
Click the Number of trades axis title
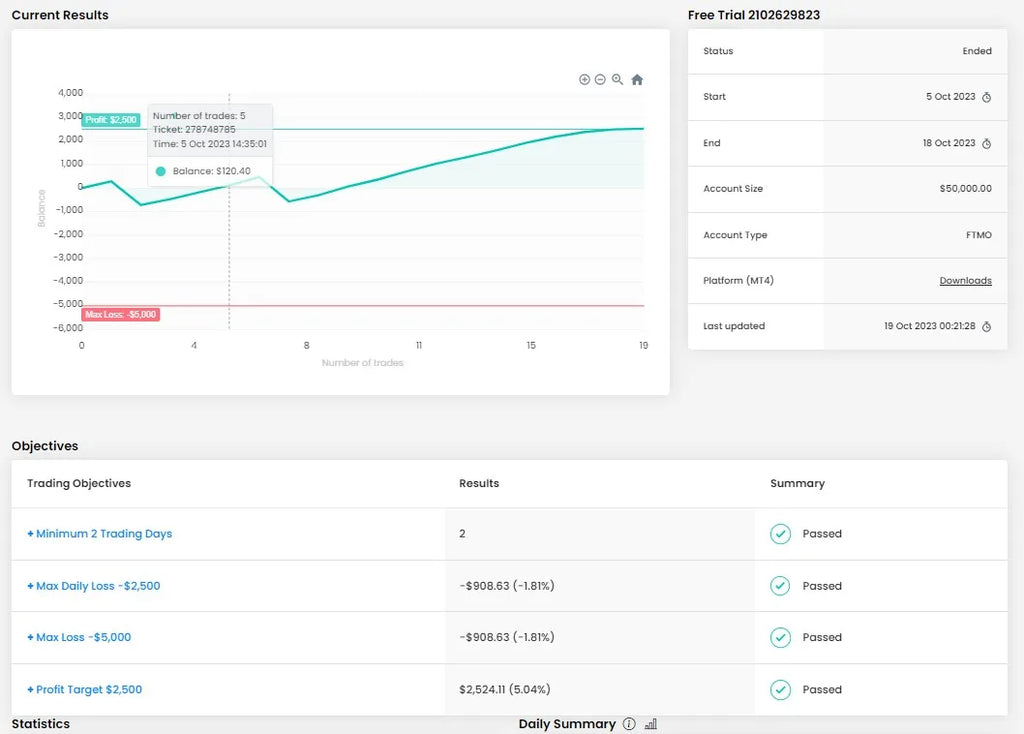(362, 362)
